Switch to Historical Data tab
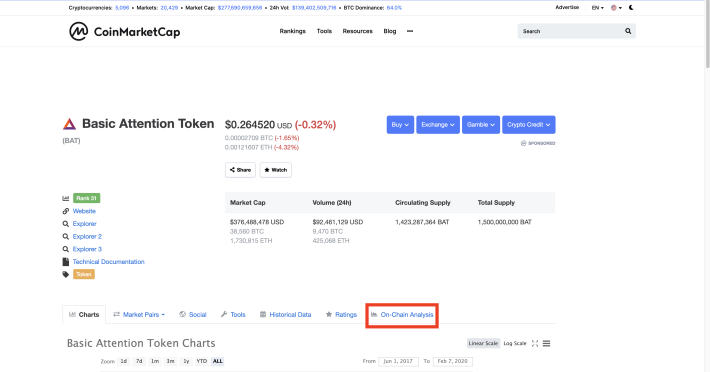Image resolution: width=710 pixels, height=372 pixels. point(285,315)
